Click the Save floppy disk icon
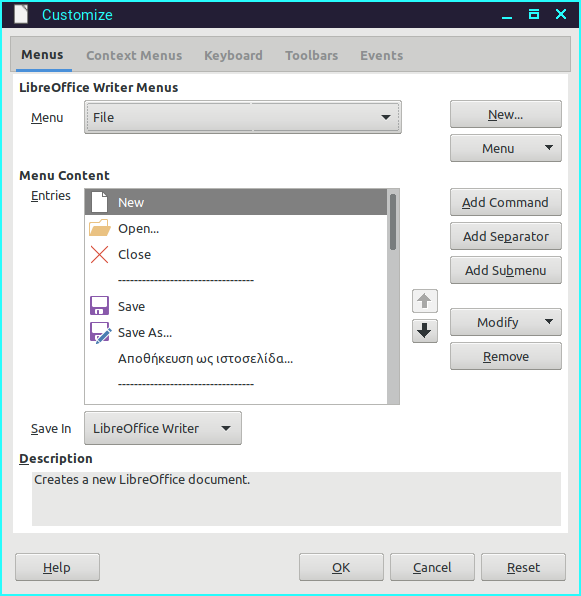581x596 pixels. [100, 306]
